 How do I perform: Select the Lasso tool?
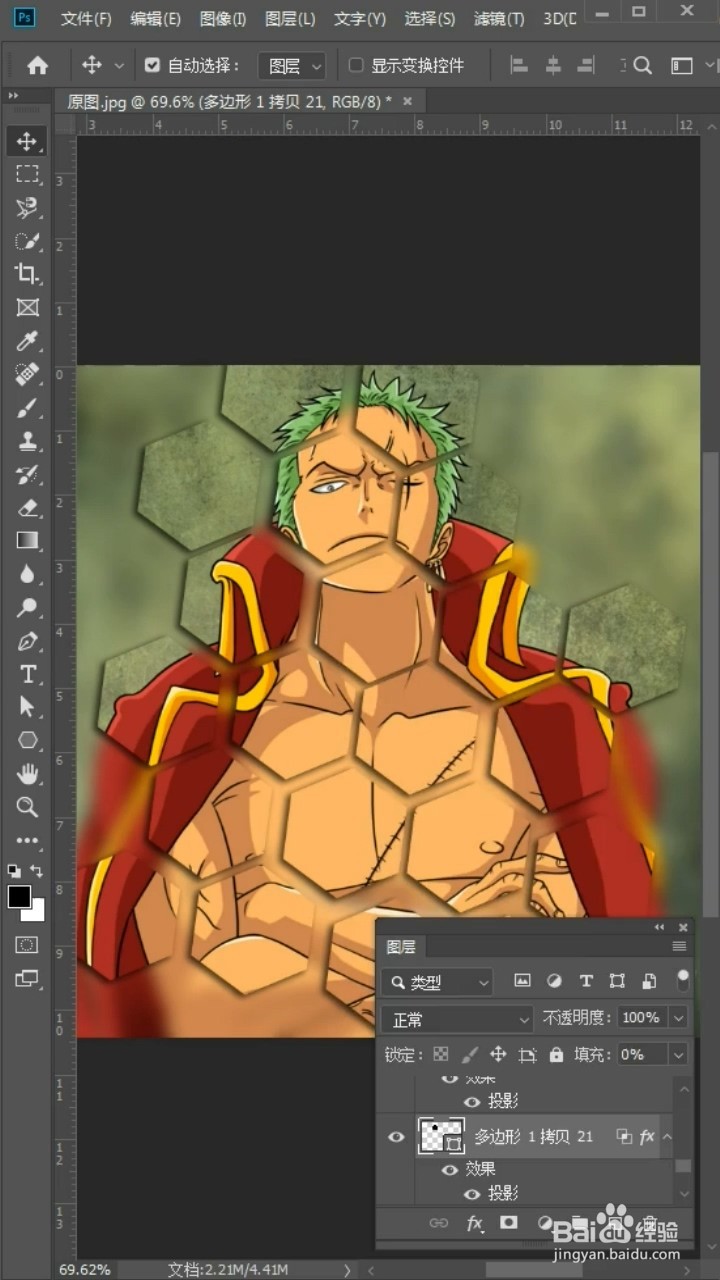pos(27,207)
